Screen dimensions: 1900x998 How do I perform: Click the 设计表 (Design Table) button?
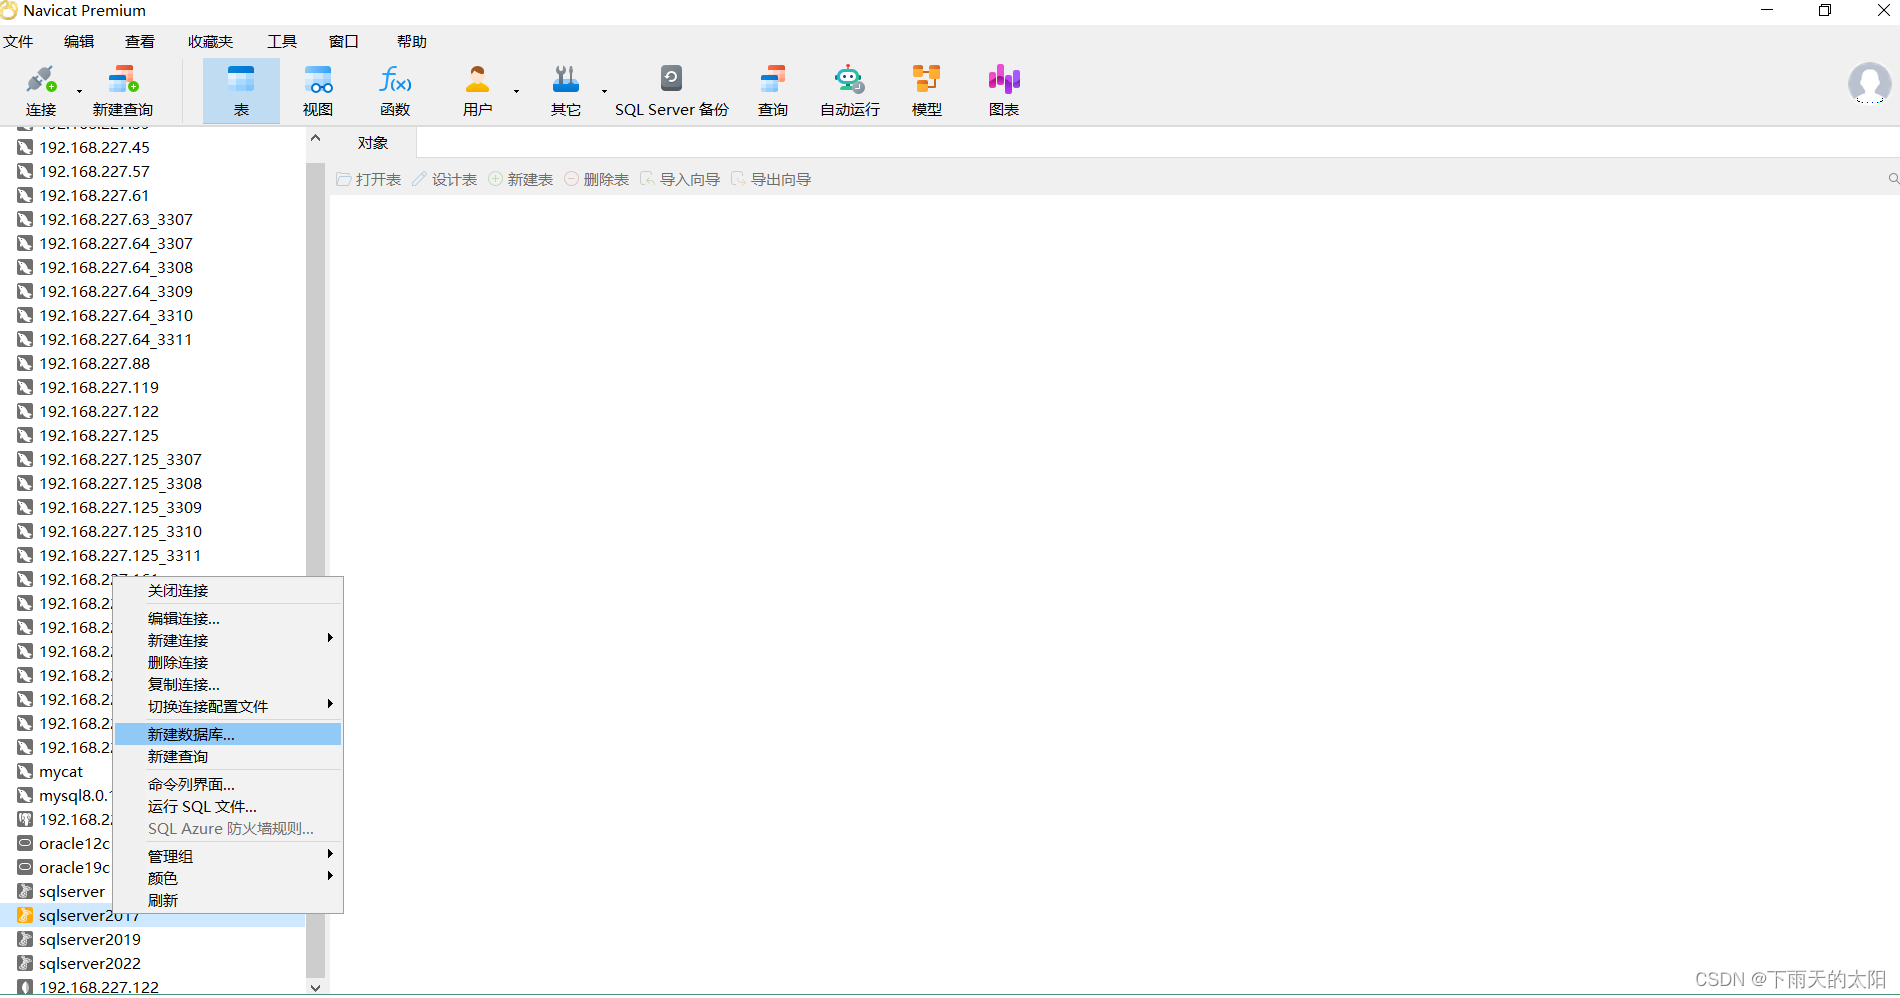445,179
